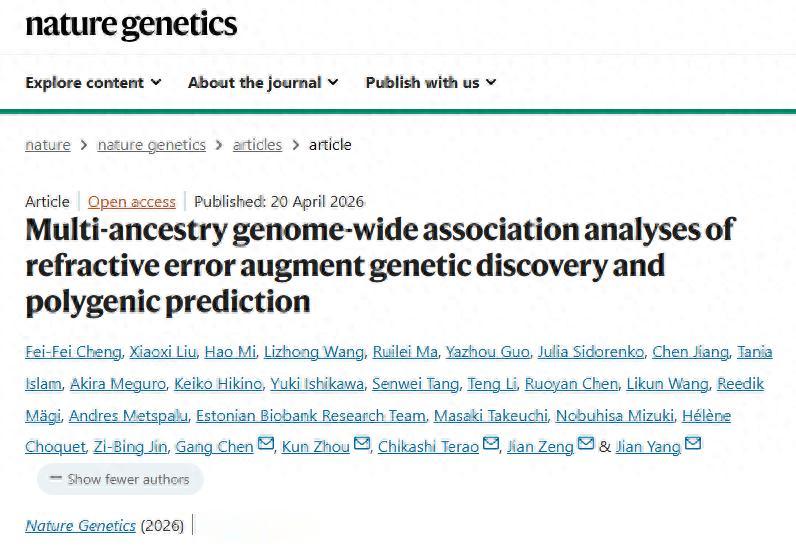Image resolution: width=796 pixels, height=559 pixels.
Task: Collapse list with Show fewer authors
Action: coord(120,479)
